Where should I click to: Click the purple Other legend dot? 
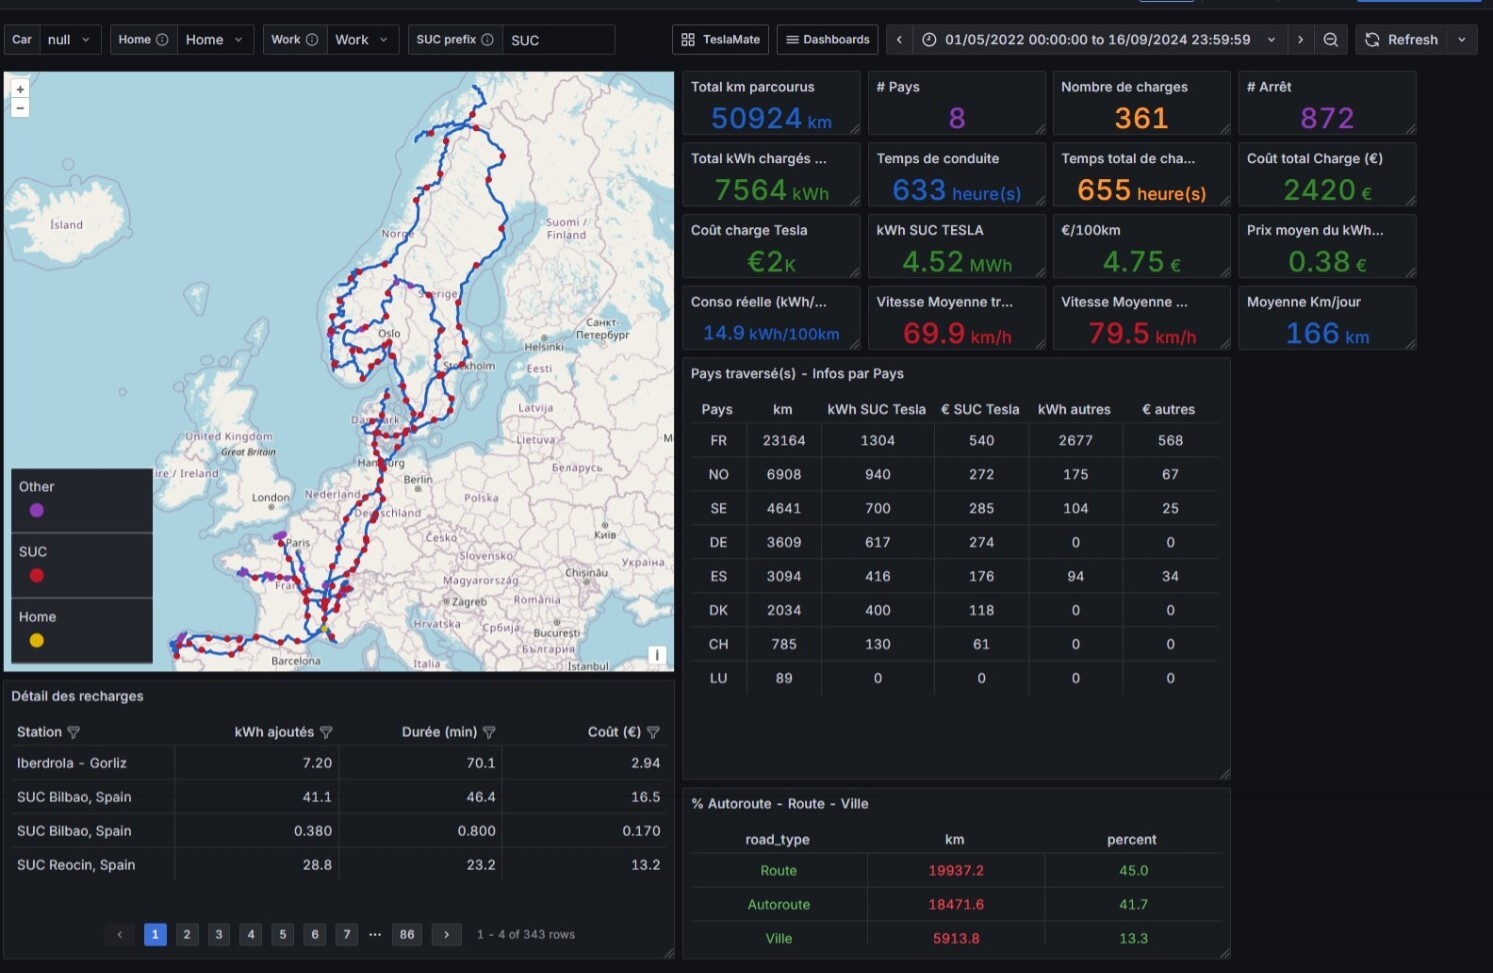[37, 510]
